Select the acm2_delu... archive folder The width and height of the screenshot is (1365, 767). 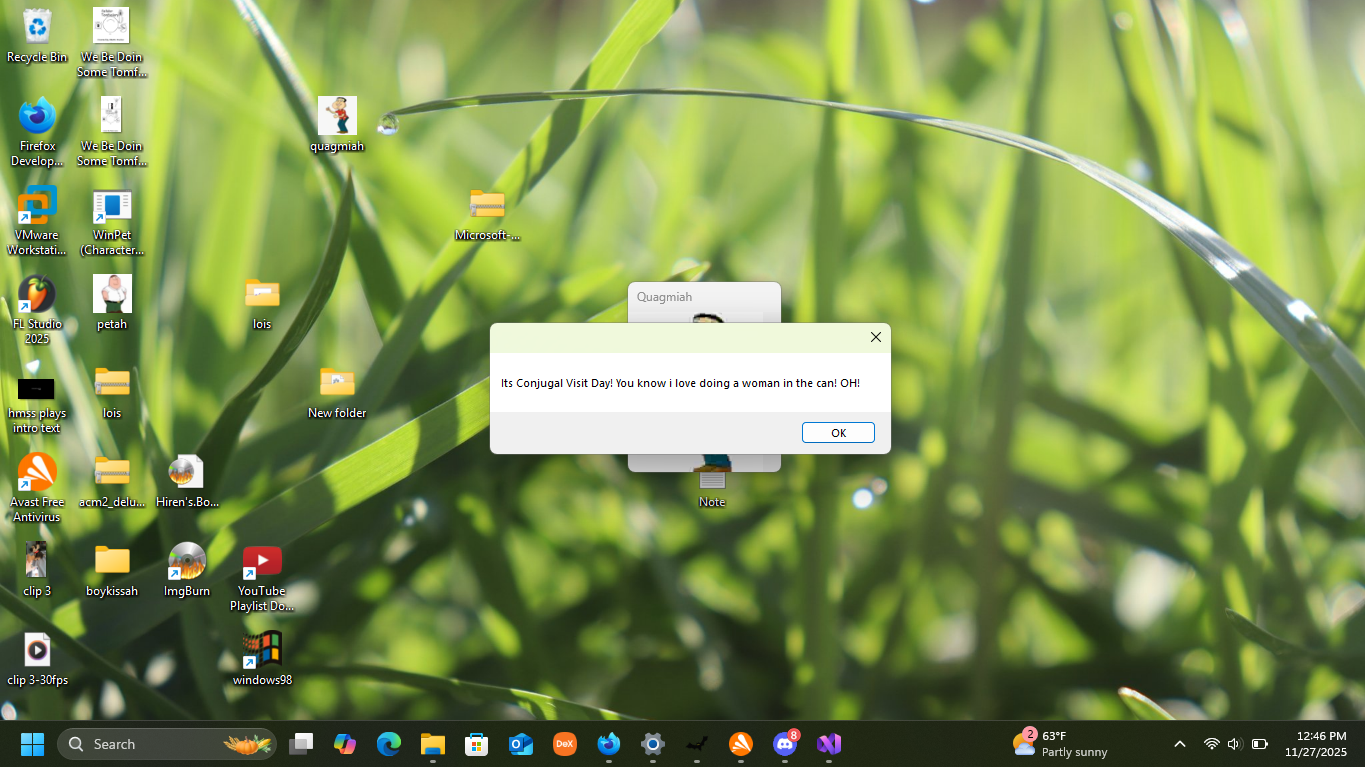pyautogui.click(x=112, y=480)
